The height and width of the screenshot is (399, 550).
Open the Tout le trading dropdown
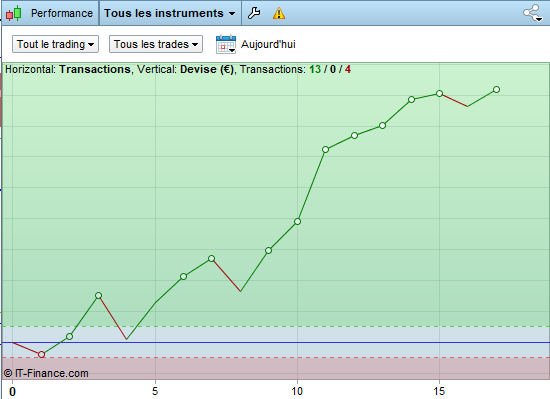[x=55, y=44]
